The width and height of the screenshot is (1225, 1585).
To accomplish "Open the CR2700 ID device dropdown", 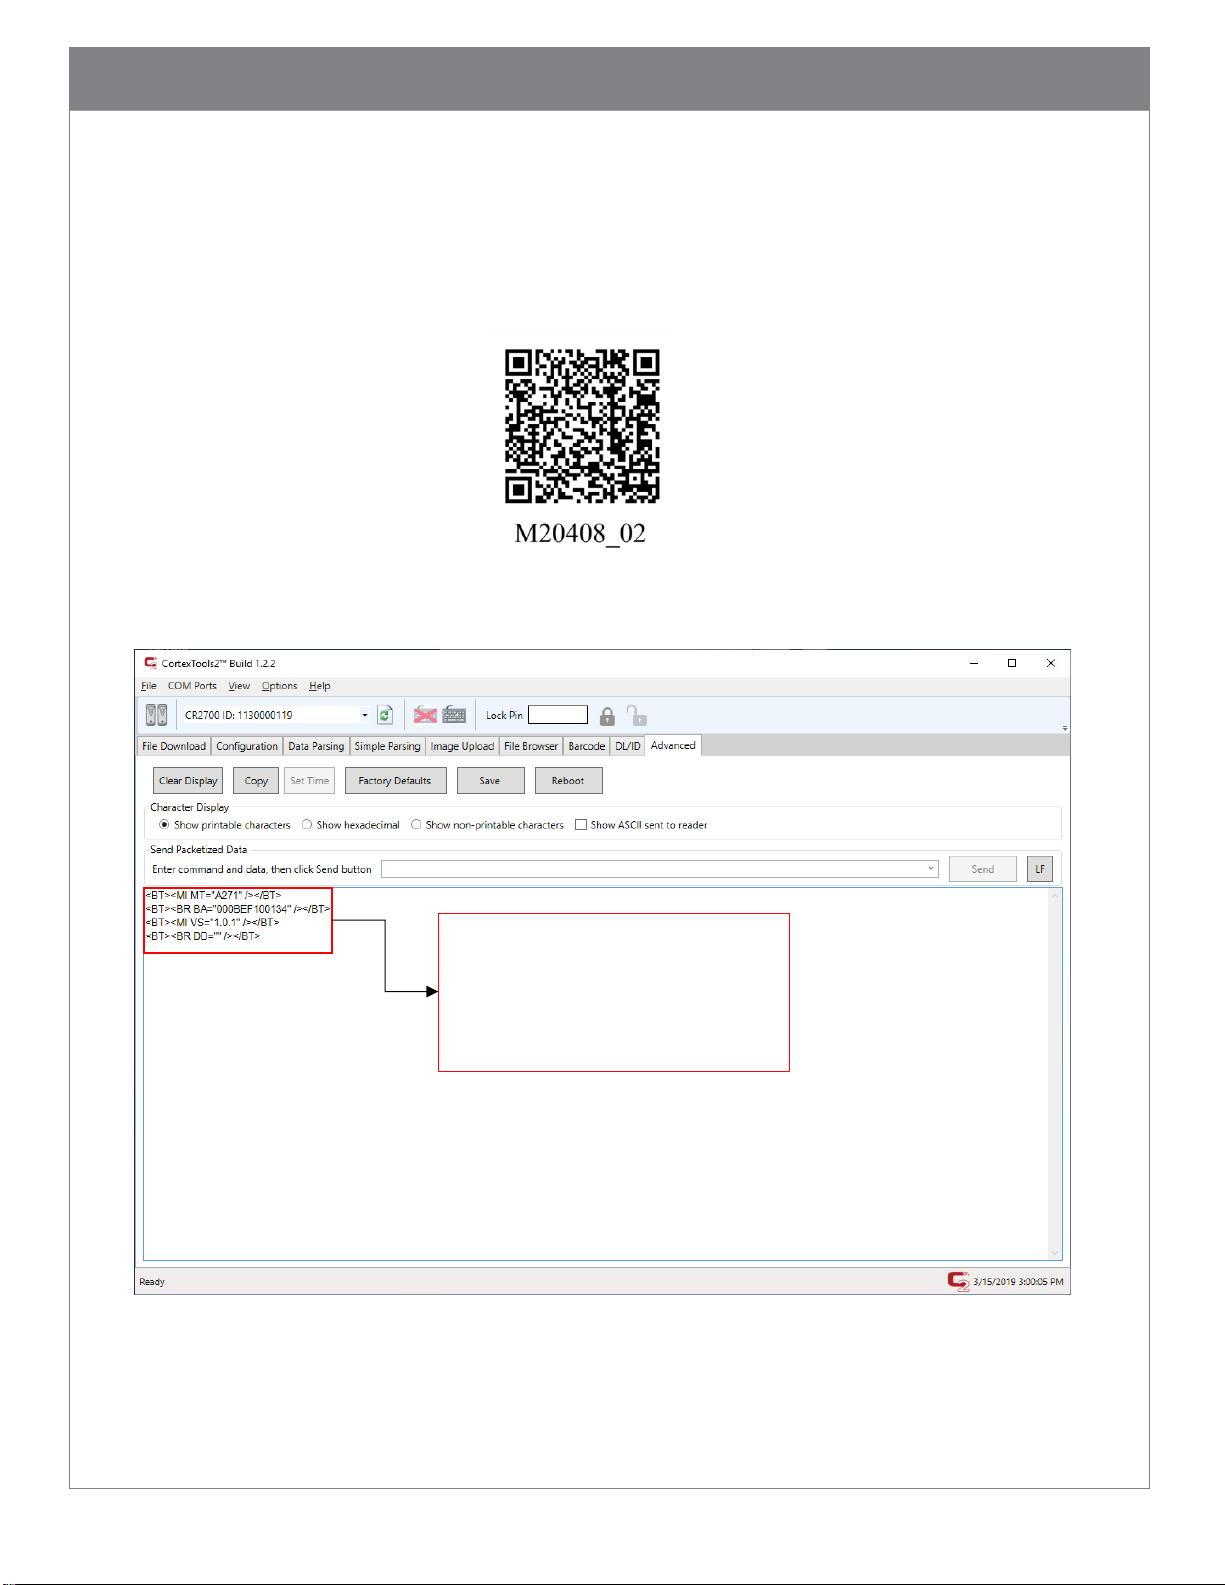I will (x=365, y=715).
